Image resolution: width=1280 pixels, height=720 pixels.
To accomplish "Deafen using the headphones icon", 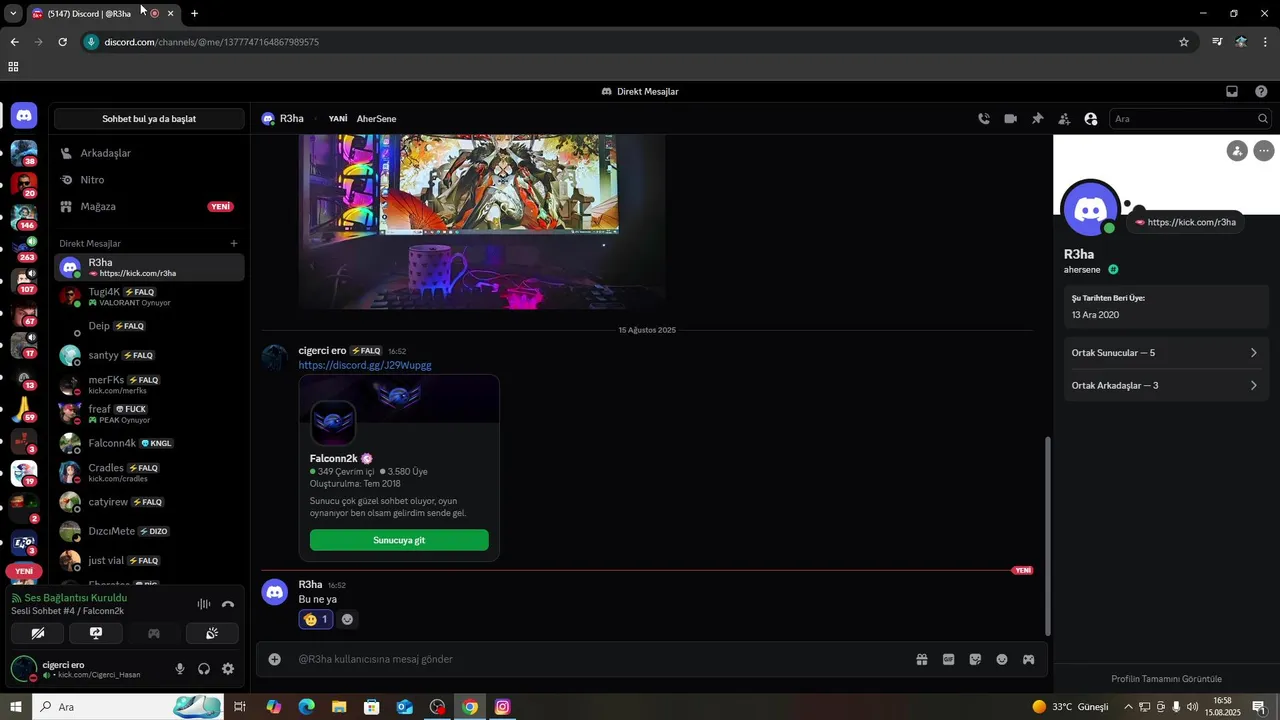I will (x=204, y=669).
